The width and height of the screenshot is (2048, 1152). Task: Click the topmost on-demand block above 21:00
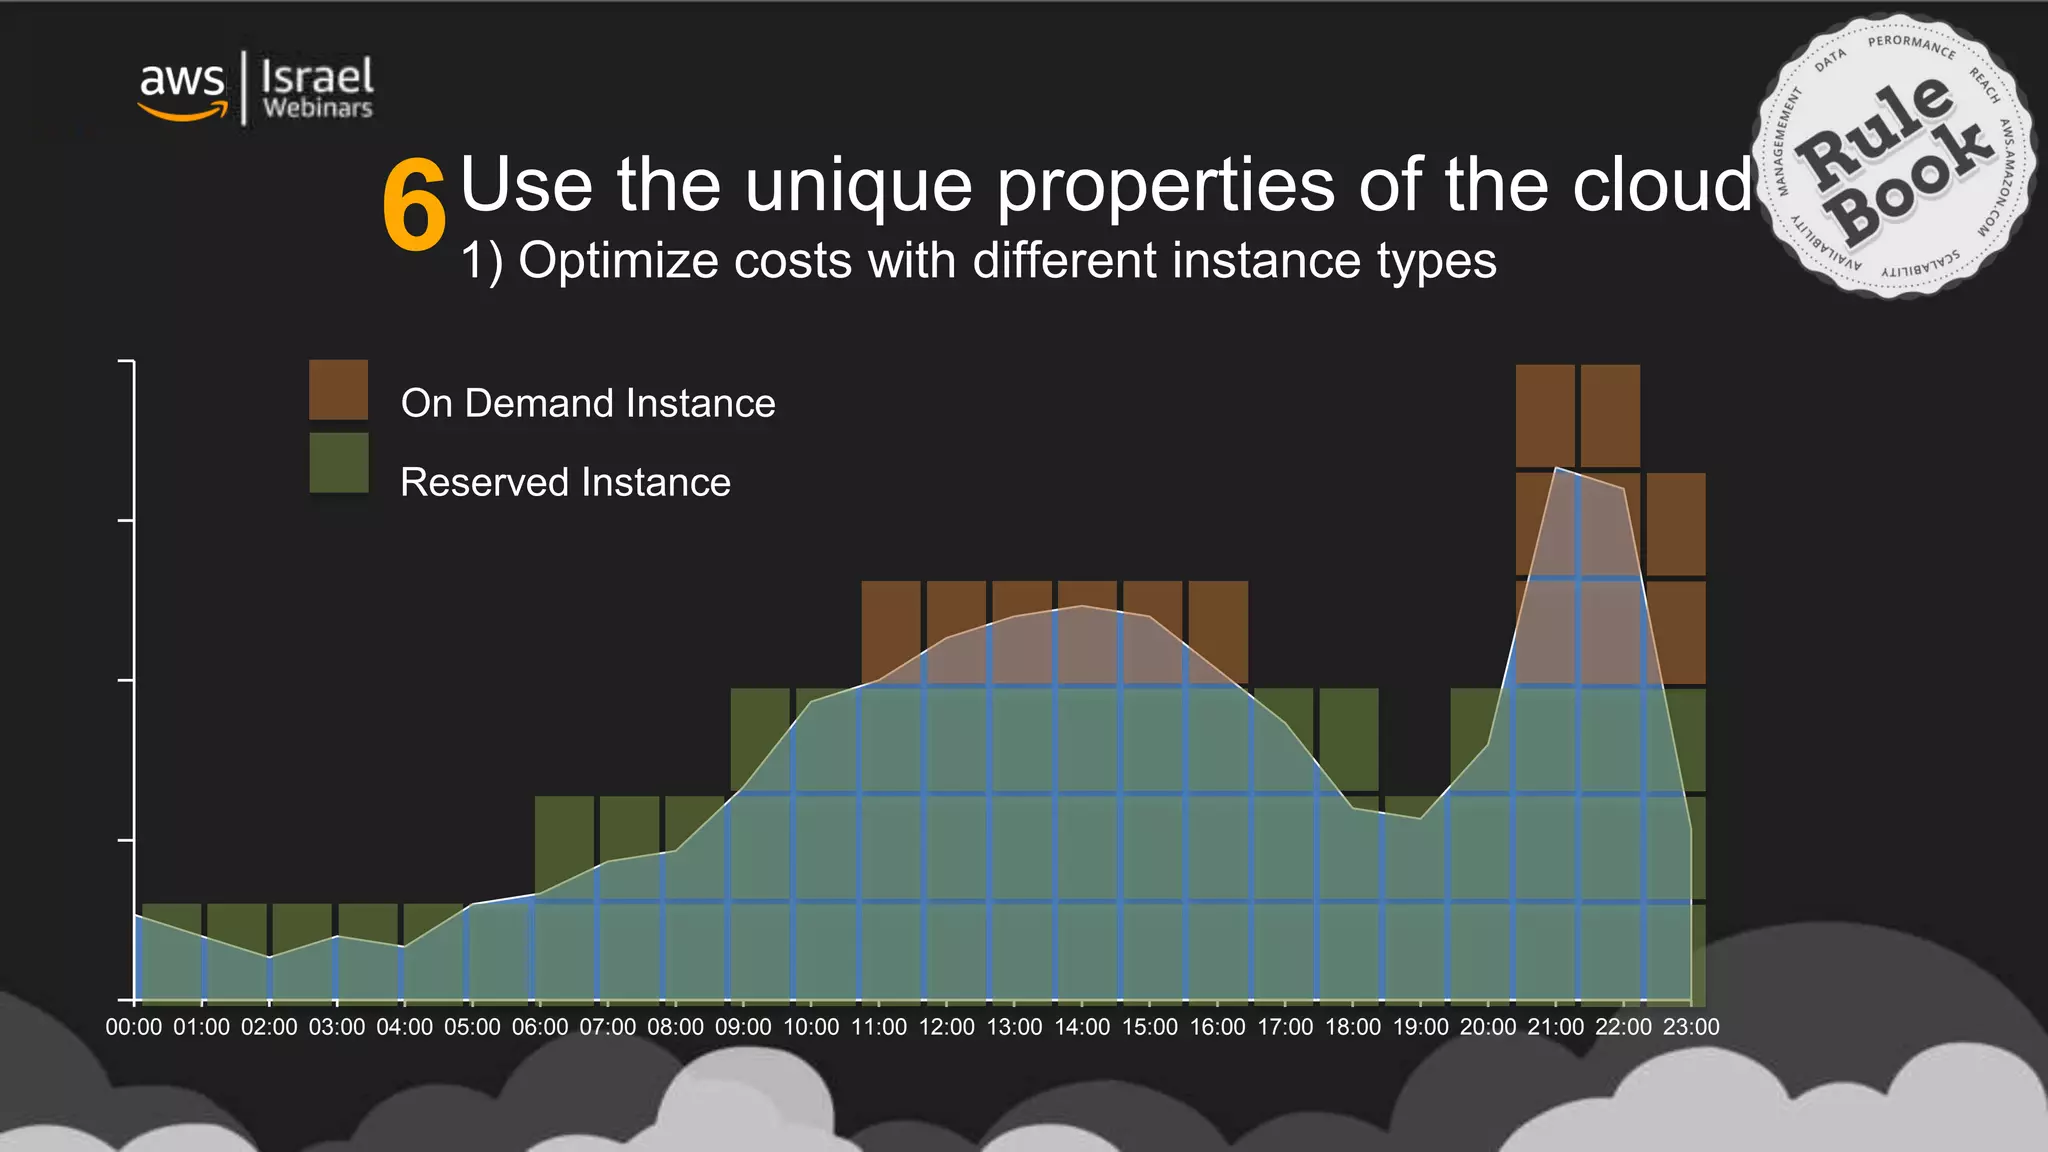pos(1545,415)
